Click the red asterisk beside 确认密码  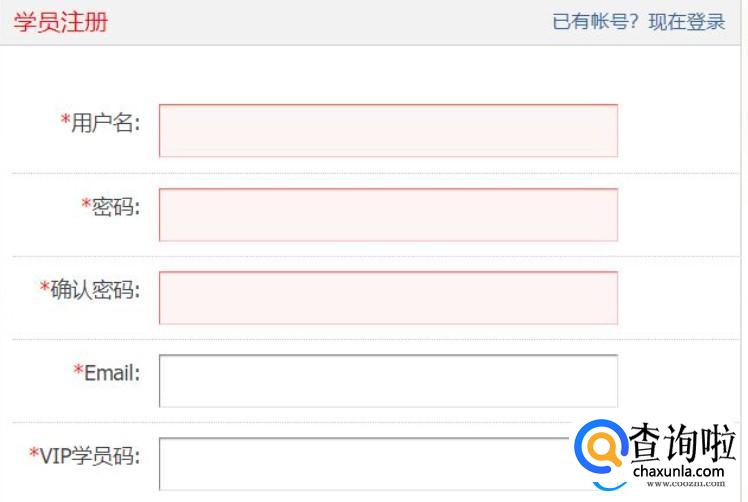(44, 289)
